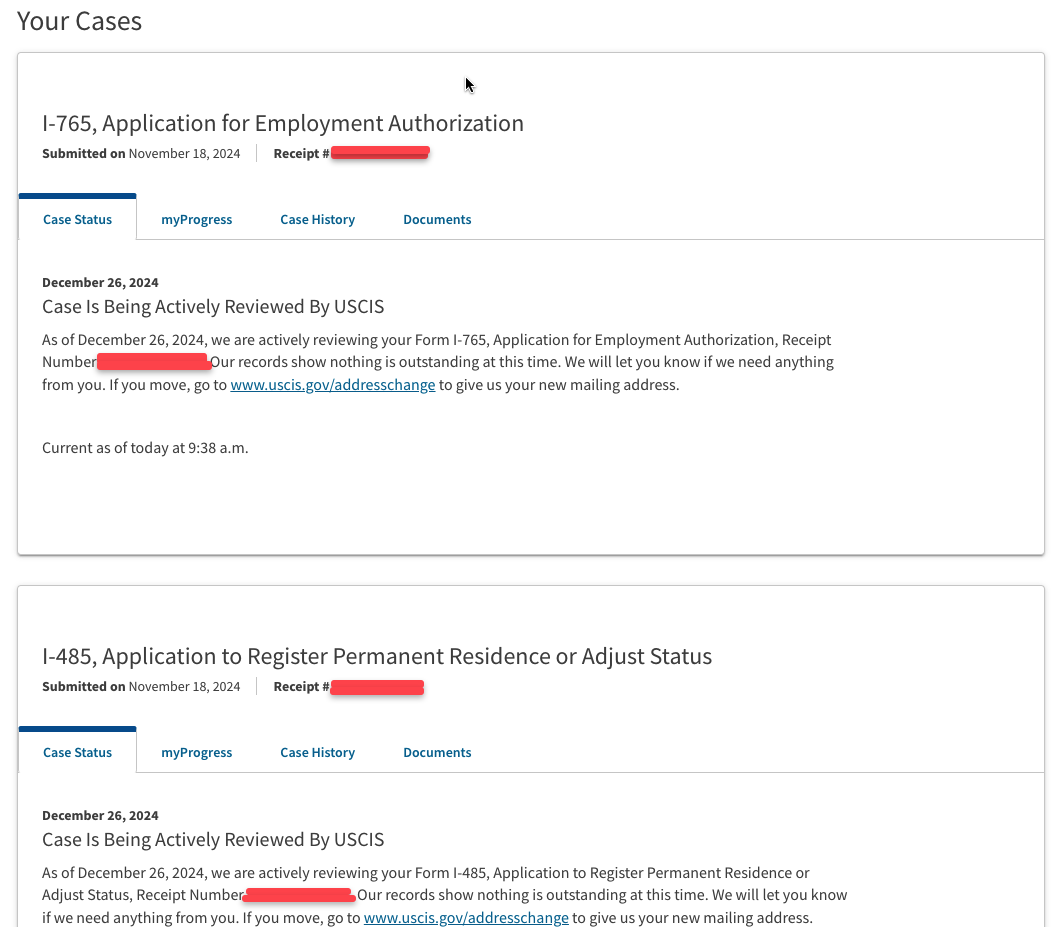This screenshot has width=1055, height=927.
Task: Click the redacted I-765 receipt number
Action: (380, 153)
